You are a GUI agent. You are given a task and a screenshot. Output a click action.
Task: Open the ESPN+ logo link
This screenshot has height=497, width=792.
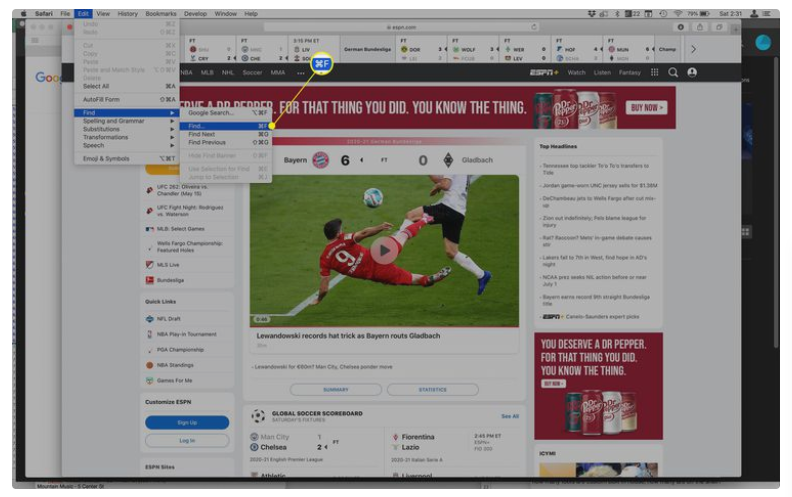click(x=544, y=73)
